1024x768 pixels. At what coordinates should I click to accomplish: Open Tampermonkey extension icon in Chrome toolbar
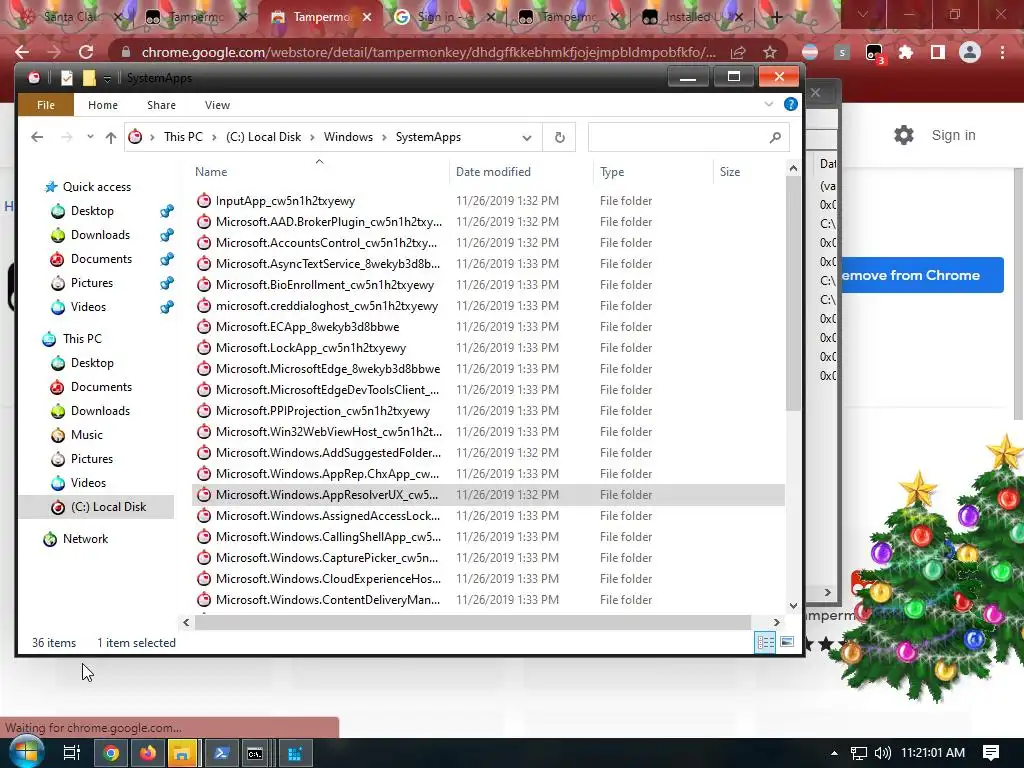pyautogui.click(x=874, y=53)
